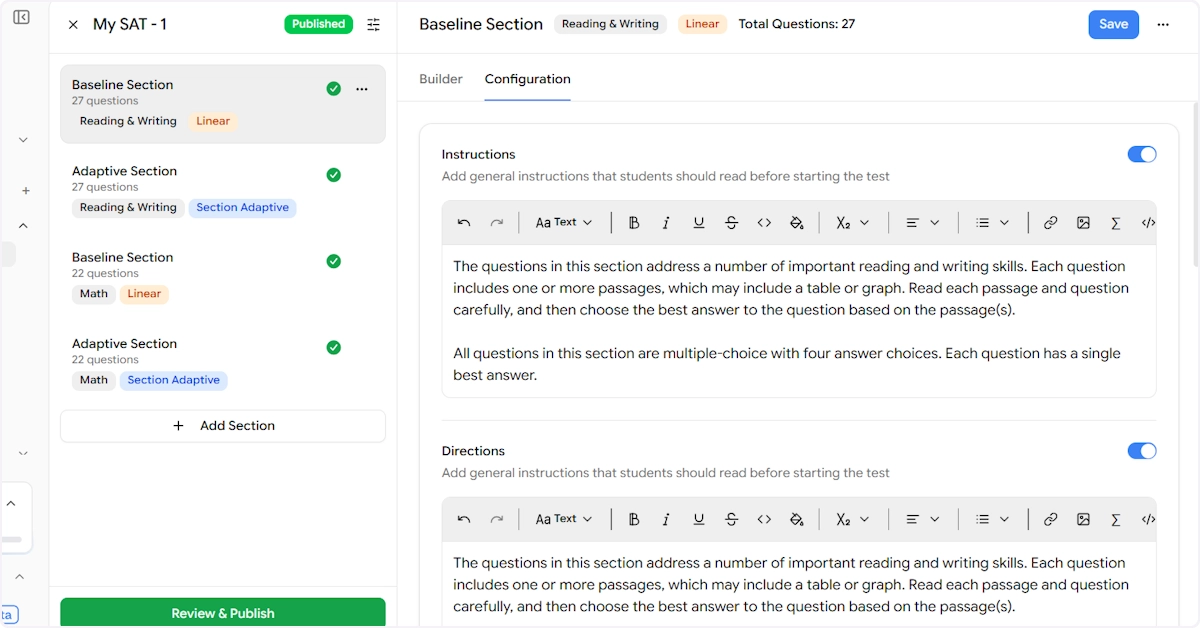The width and height of the screenshot is (1200, 628).
Task: Insert link in the Instructions editor
Action: 1050,223
